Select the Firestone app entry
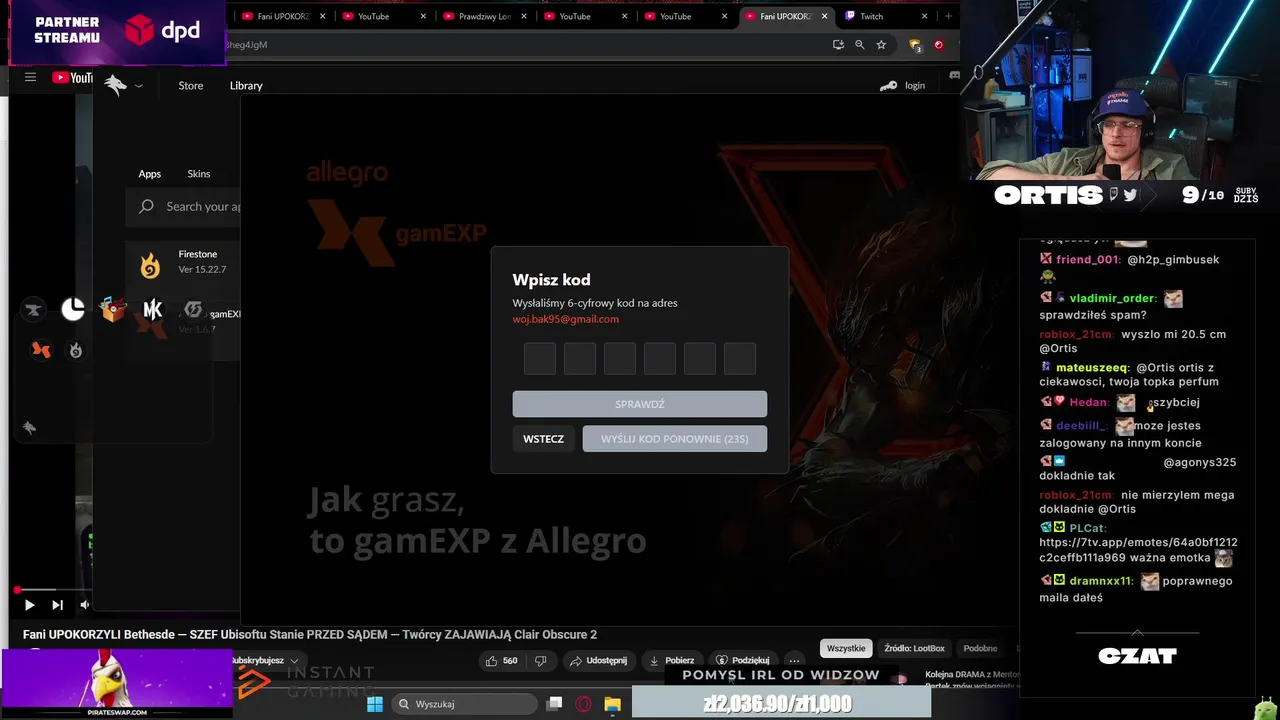This screenshot has height=720, width=1280. tap(183, 262)
